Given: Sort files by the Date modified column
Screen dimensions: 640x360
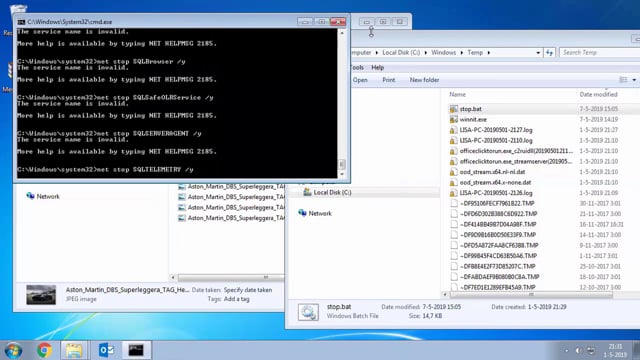Looking at the screenshot, I should (x=598, y=94).
